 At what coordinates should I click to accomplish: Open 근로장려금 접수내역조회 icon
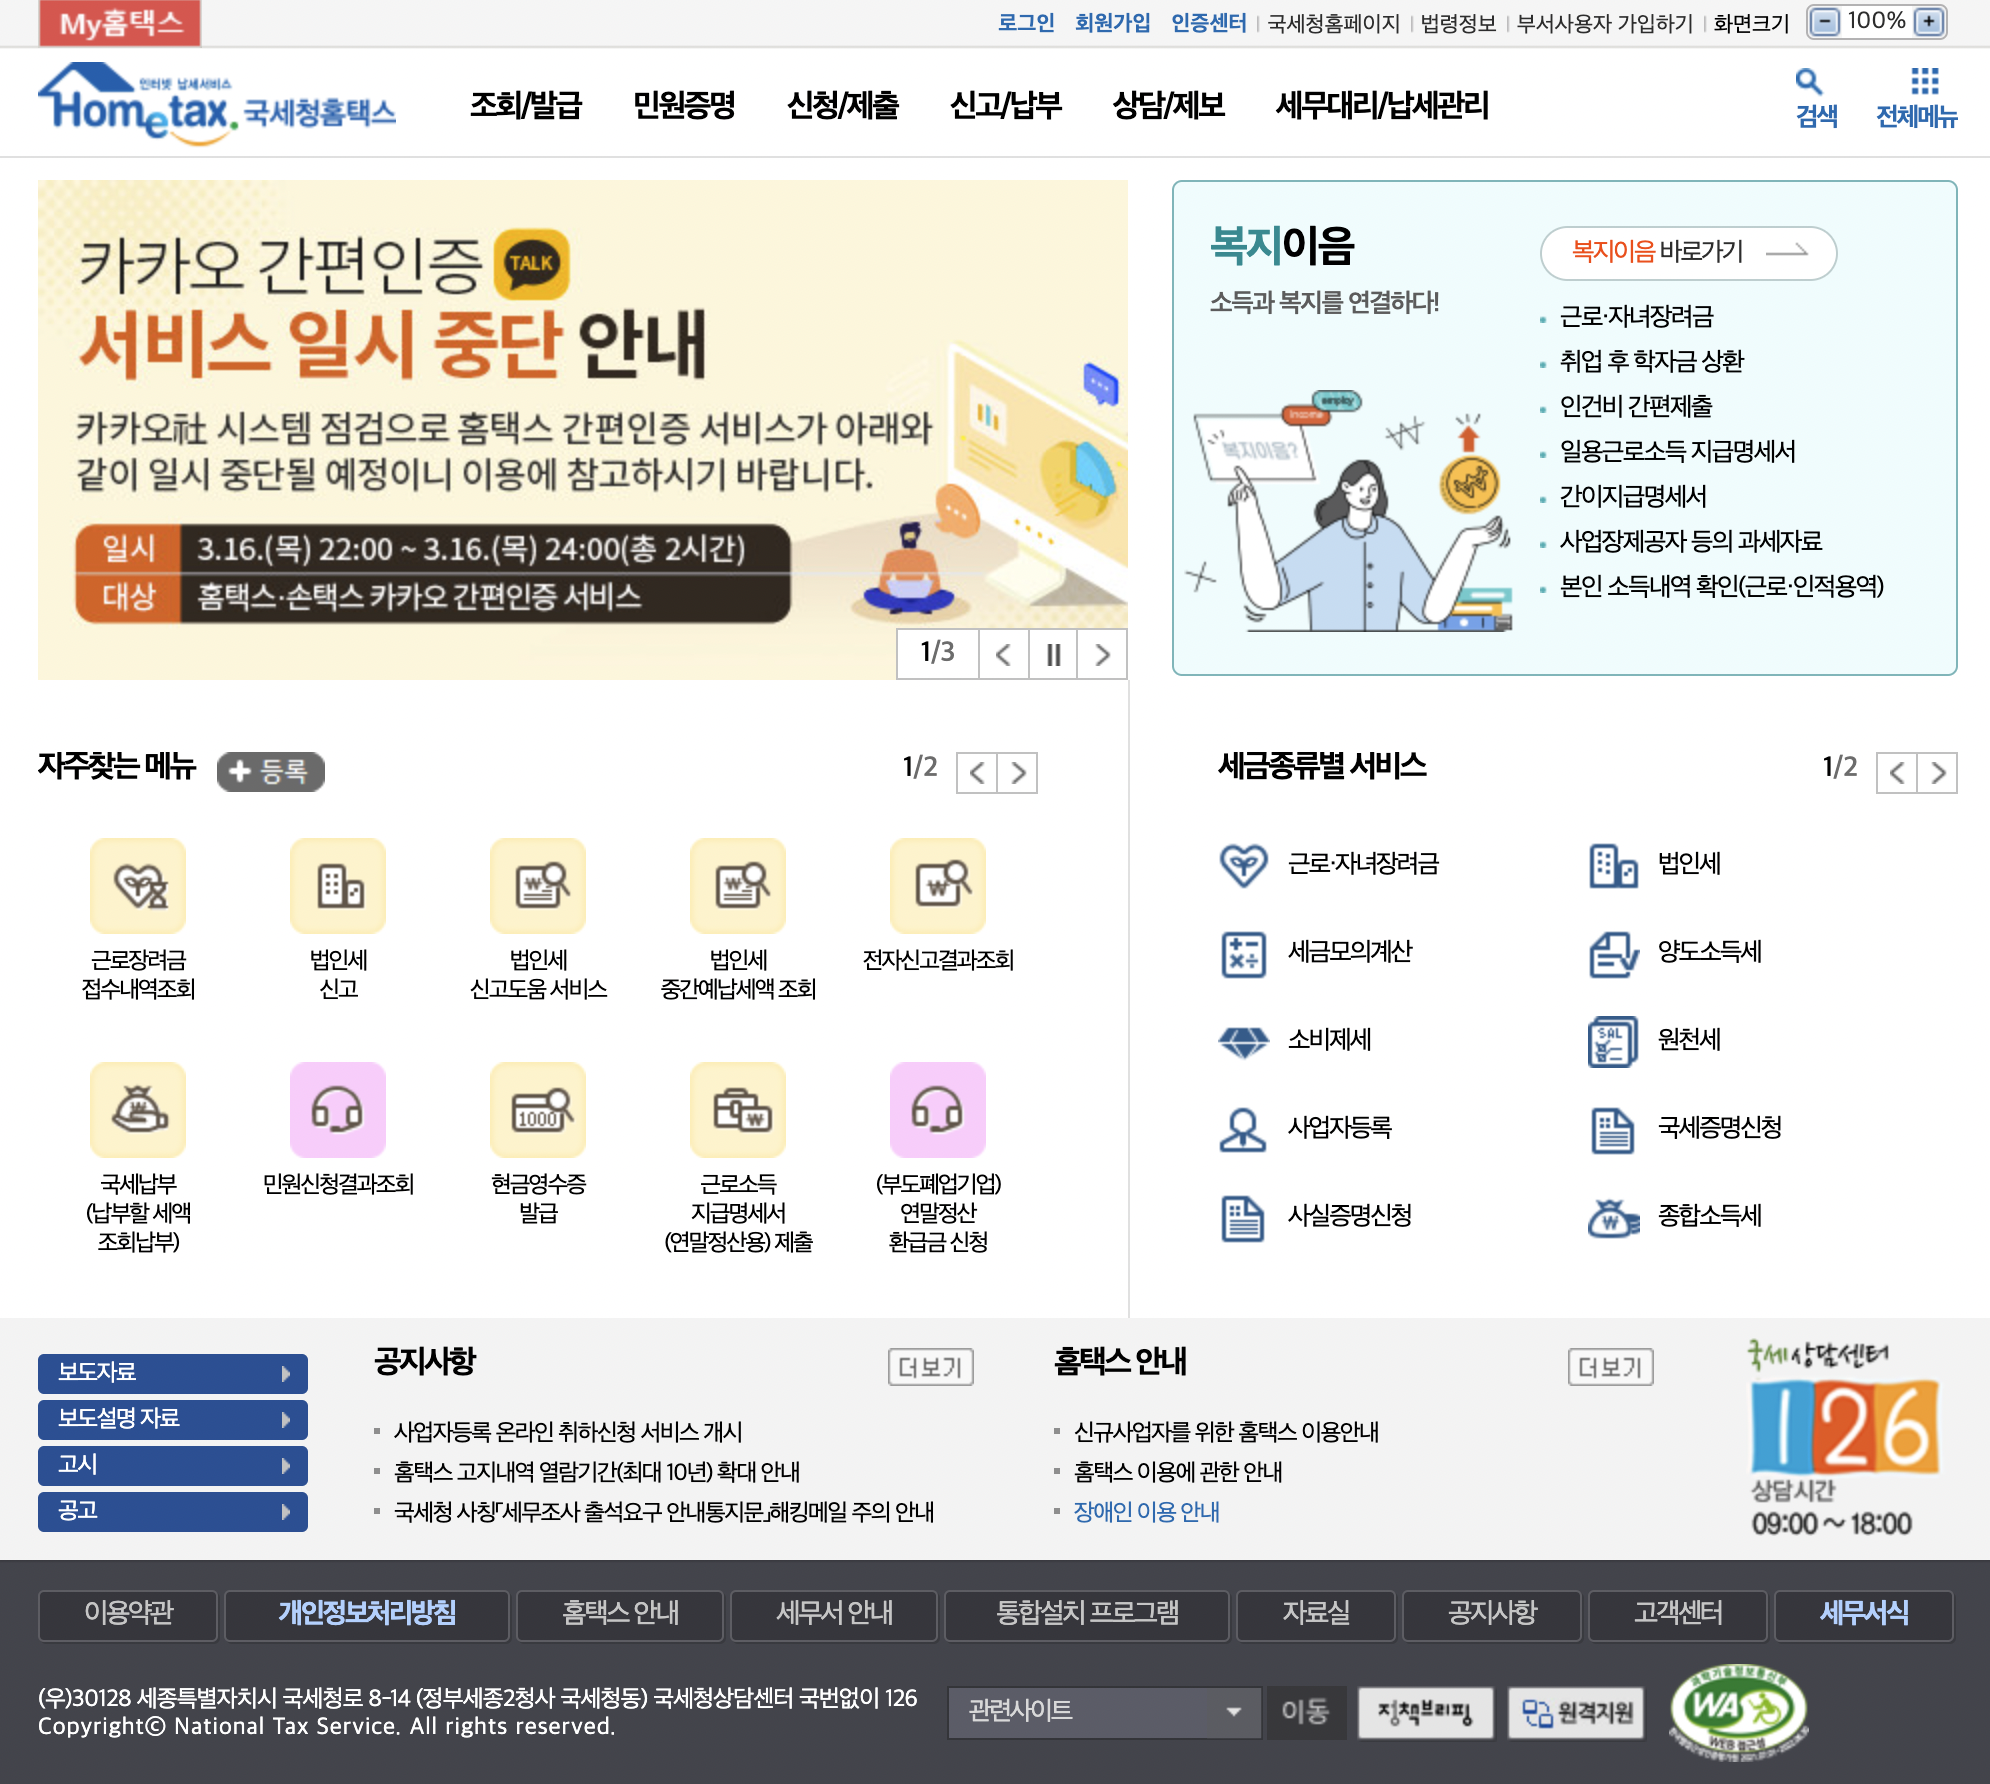[x=138, y=886]
